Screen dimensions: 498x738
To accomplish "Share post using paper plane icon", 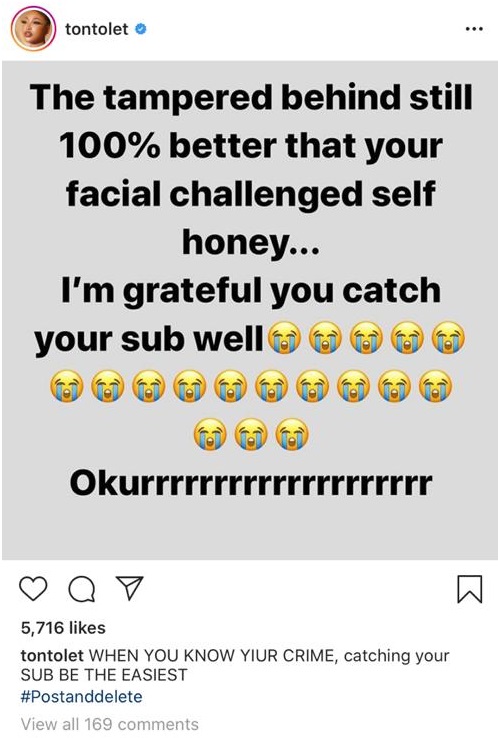I will tap(129, 588).
